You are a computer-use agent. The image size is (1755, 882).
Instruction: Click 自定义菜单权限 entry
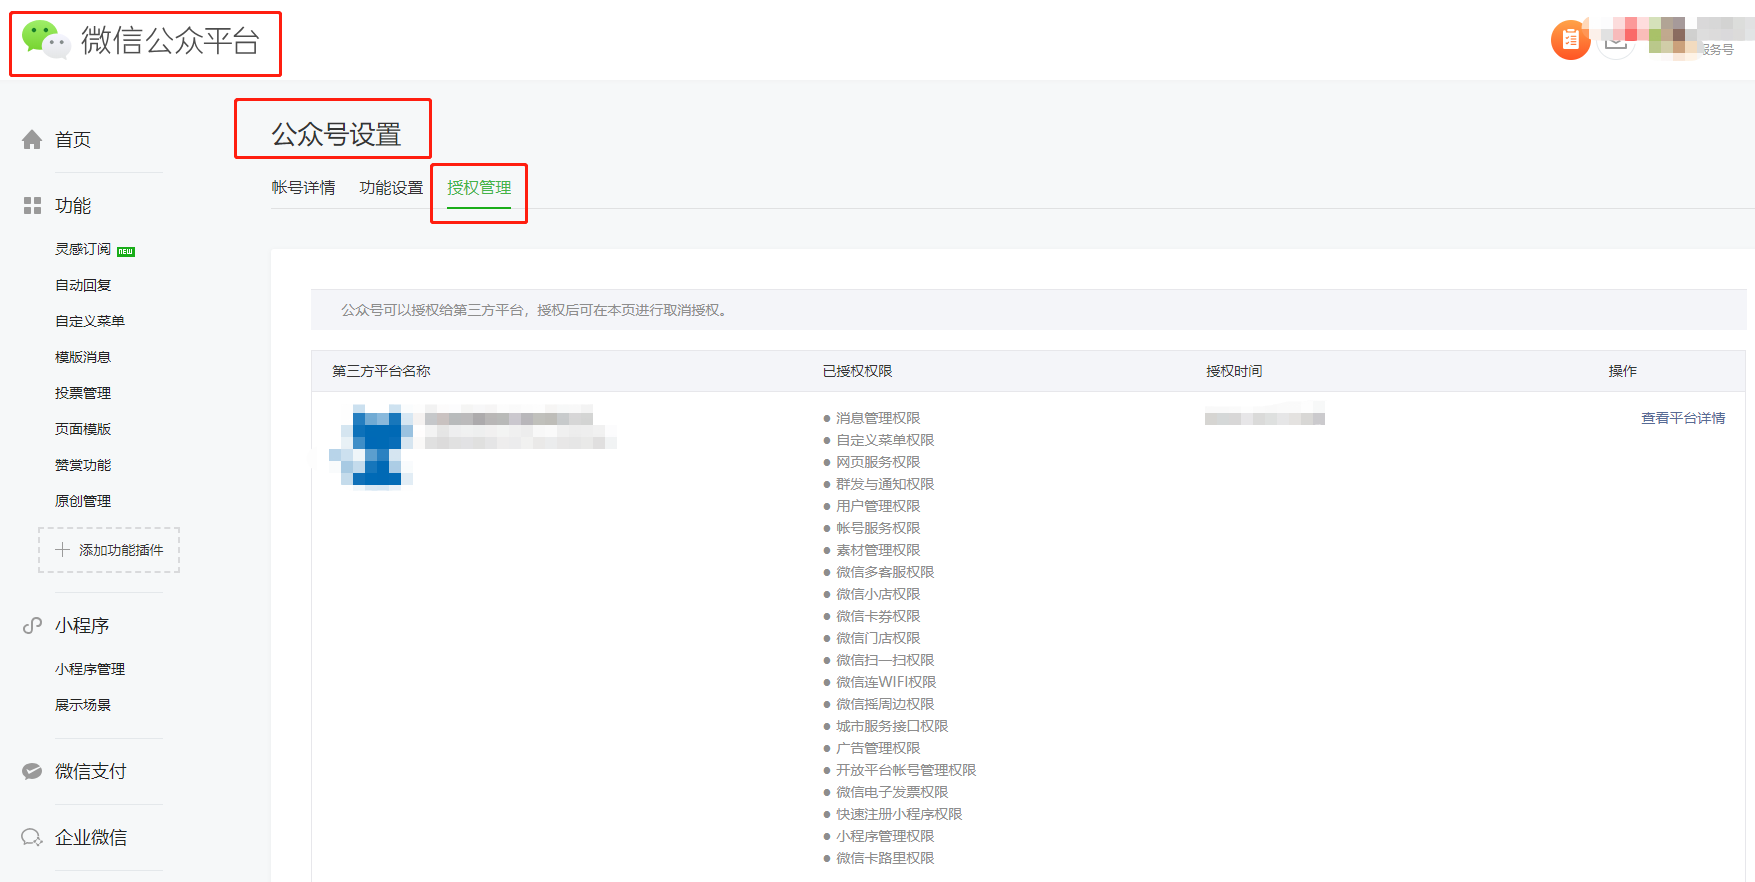pyautogui.click(x=885, y=440)
